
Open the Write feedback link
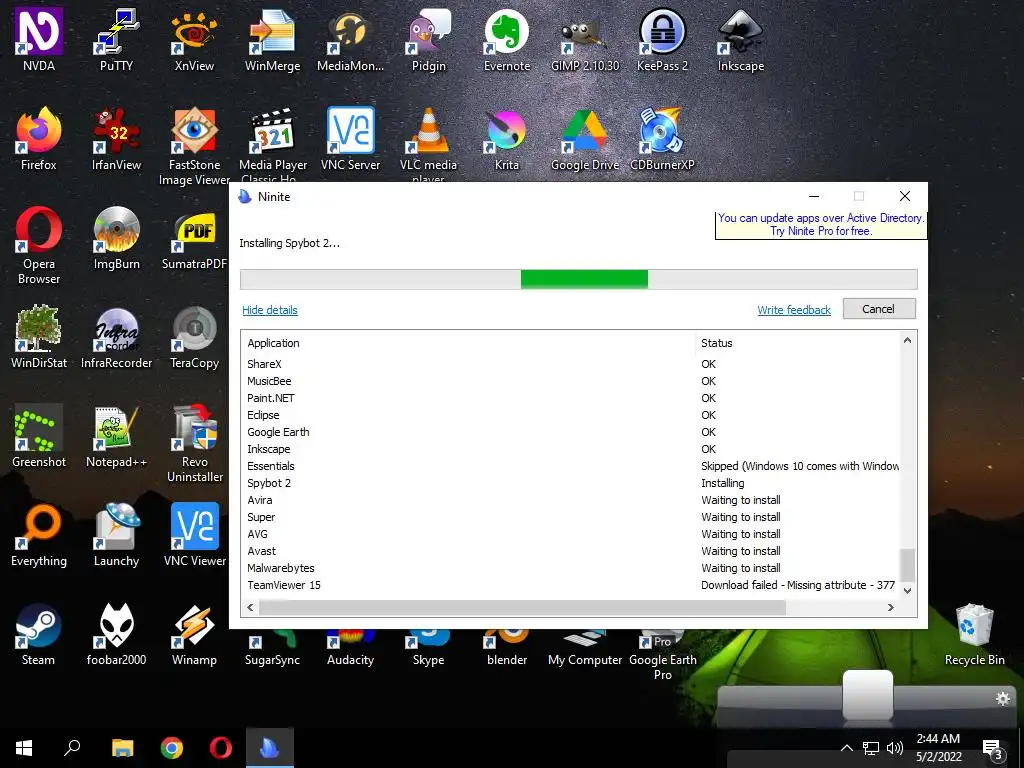[794, 310]
